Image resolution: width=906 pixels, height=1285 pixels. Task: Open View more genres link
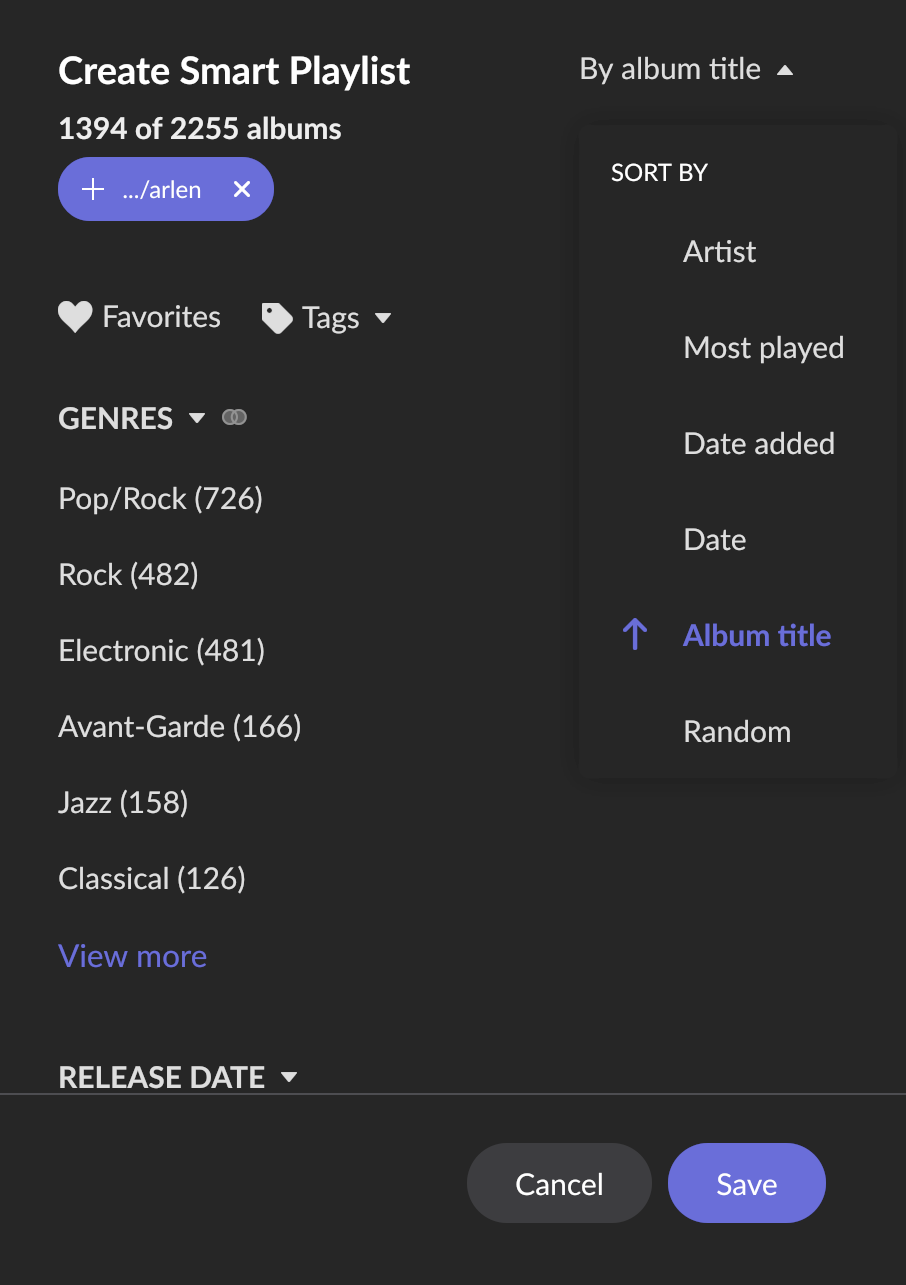point(132,956)
